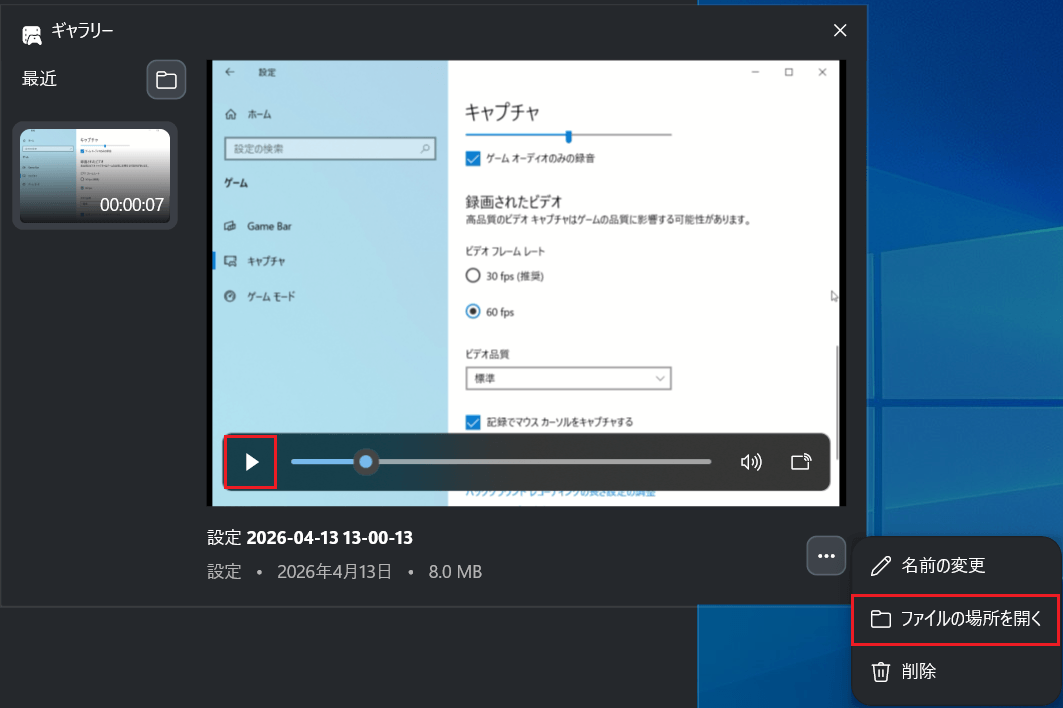Open the folder icon beside 最近
The width and height of the screenshot is (1063, 708).
[166, 79]
